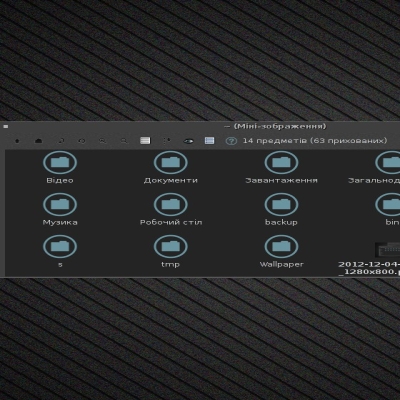Click the "14 предметів (63 прихованих)" status text
This screenshot has width=400, height=400.
[x=315, y=141]
